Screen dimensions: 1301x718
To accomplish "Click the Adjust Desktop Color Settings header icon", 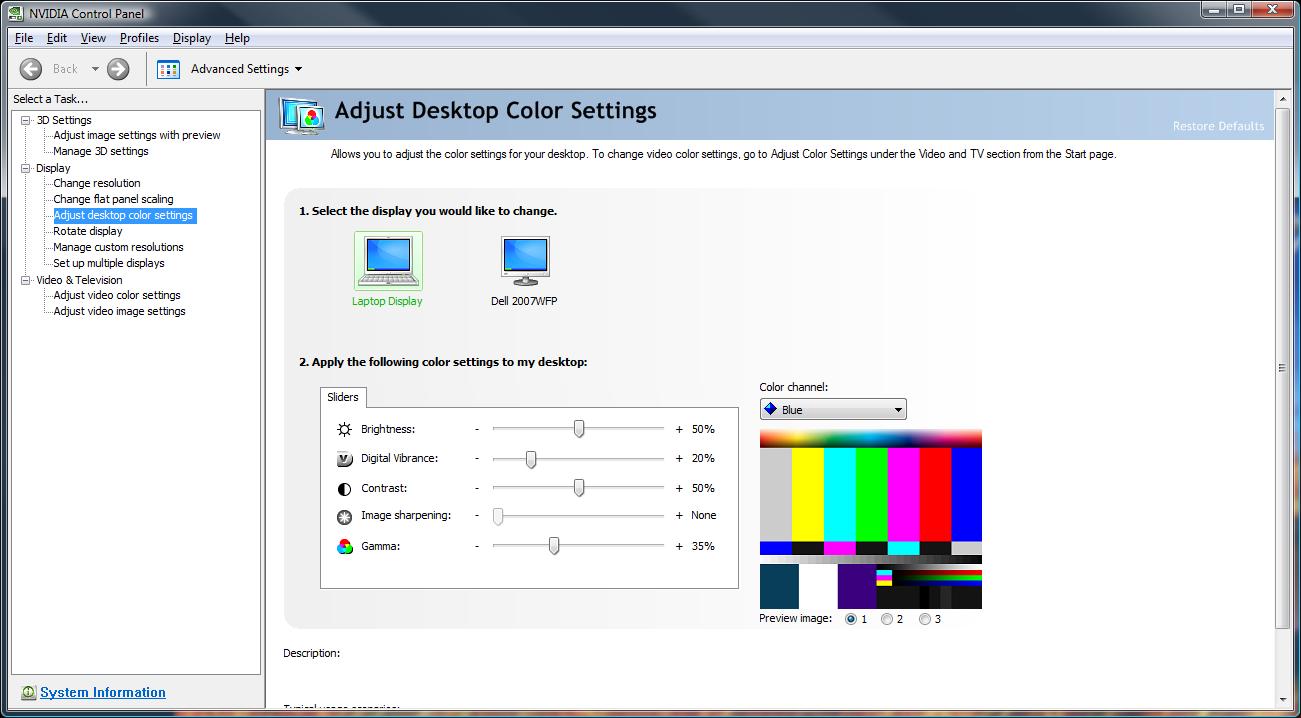I will (x=301, y=116).
